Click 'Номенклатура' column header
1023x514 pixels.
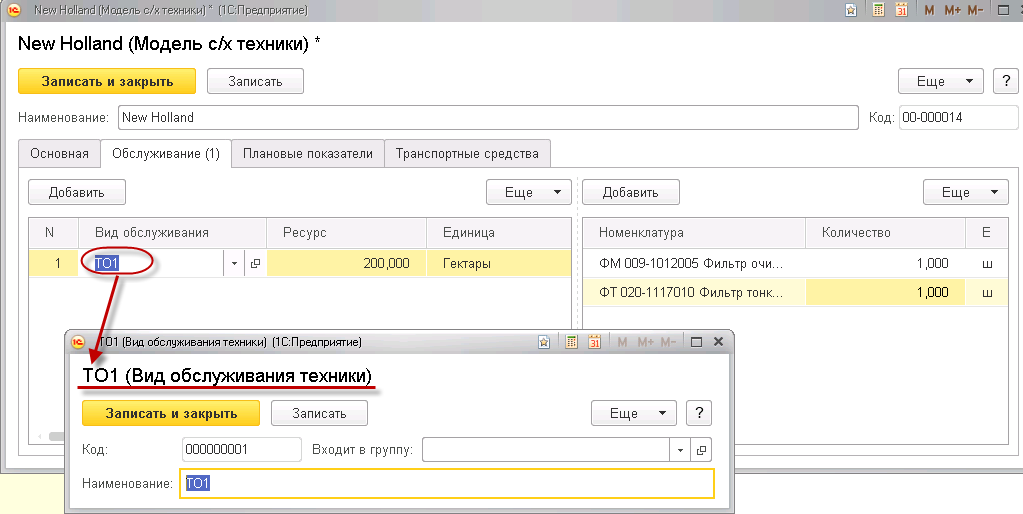tap(694, 233)
